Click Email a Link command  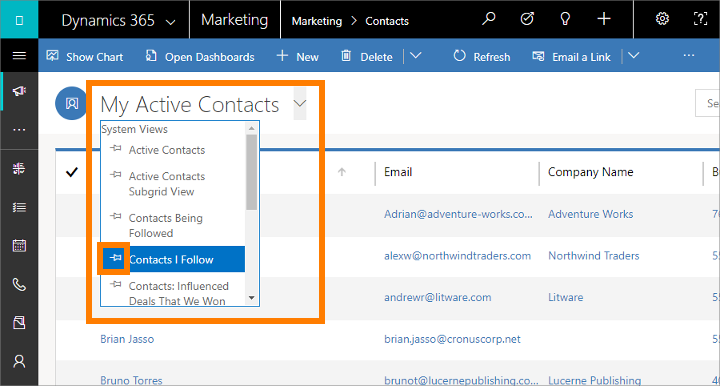click(x=571, y=56)
